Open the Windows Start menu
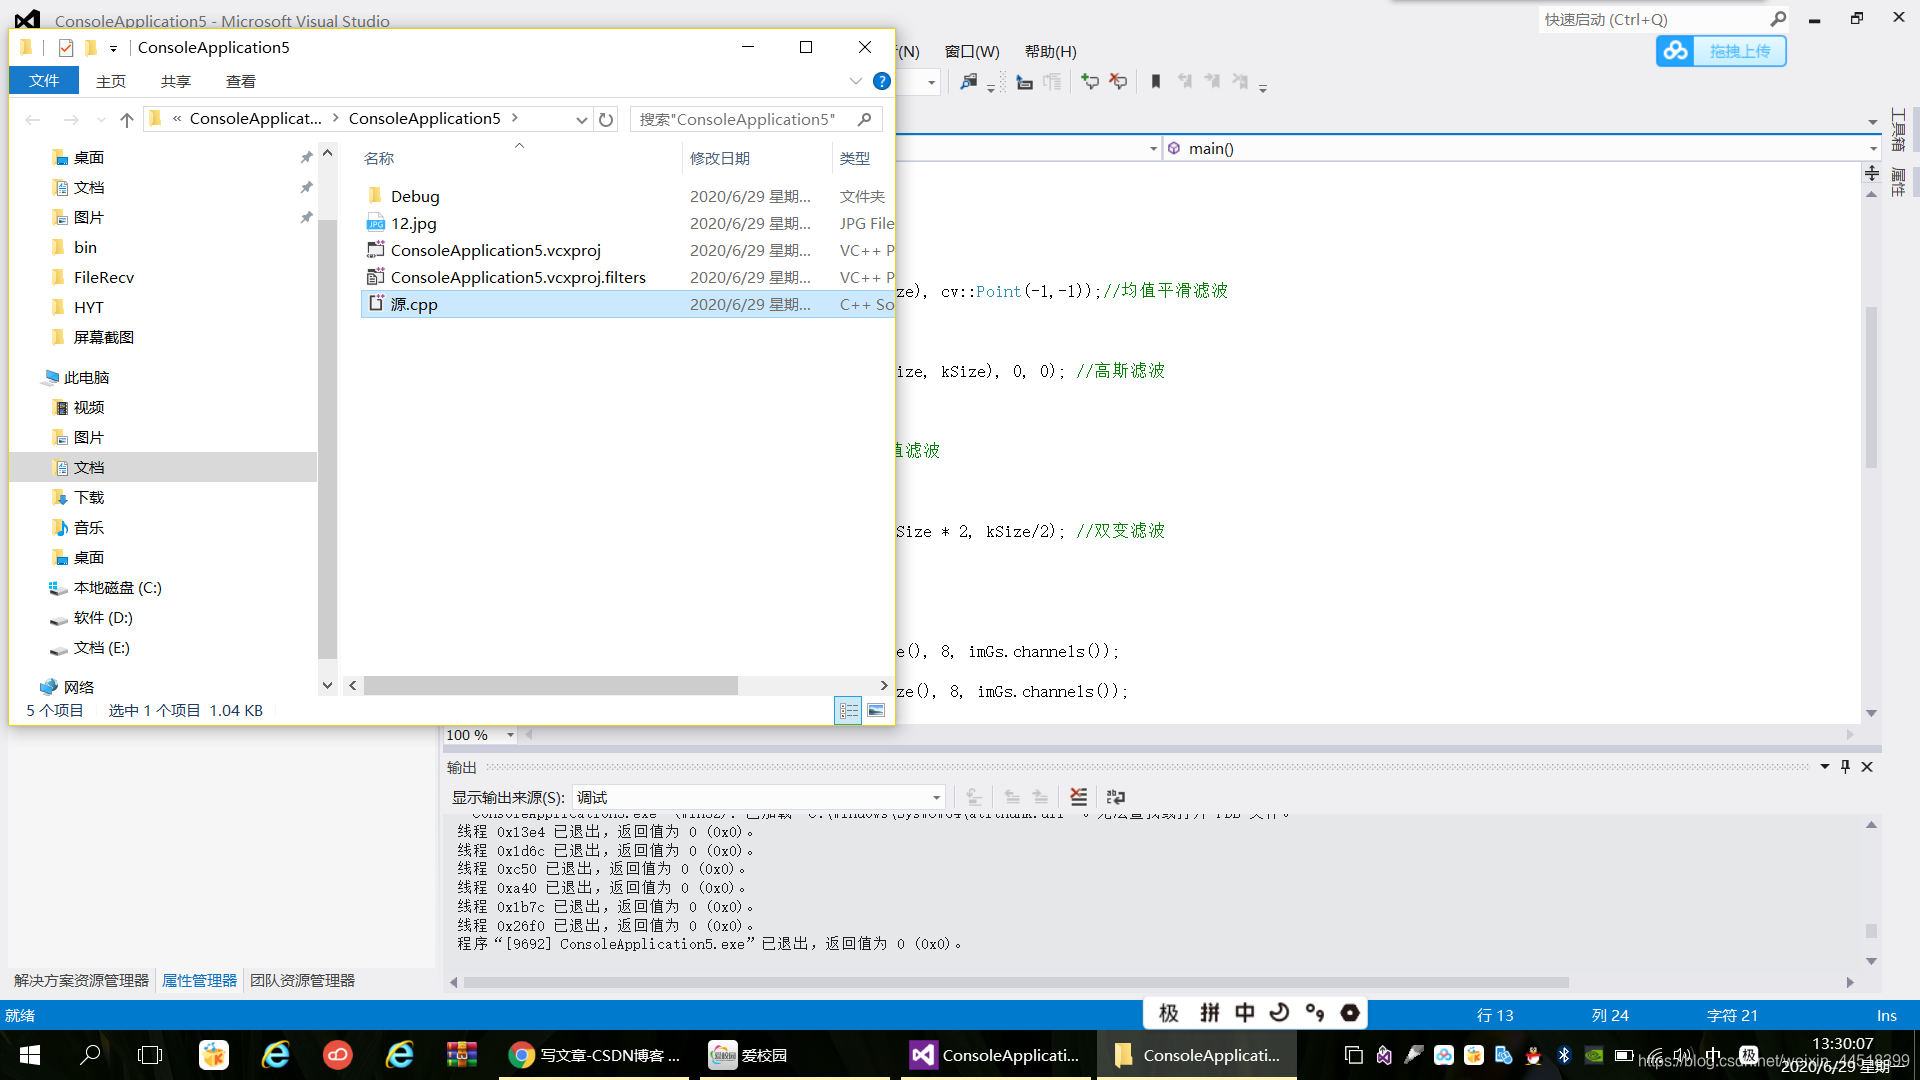 tap(30, 1055)
